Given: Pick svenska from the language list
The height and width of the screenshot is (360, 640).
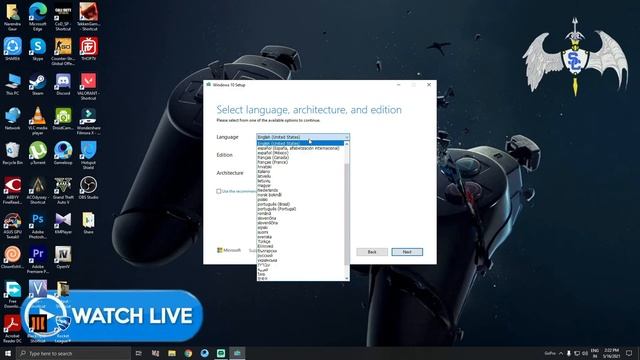Looking at the screenshot, I should click(264, 237).
